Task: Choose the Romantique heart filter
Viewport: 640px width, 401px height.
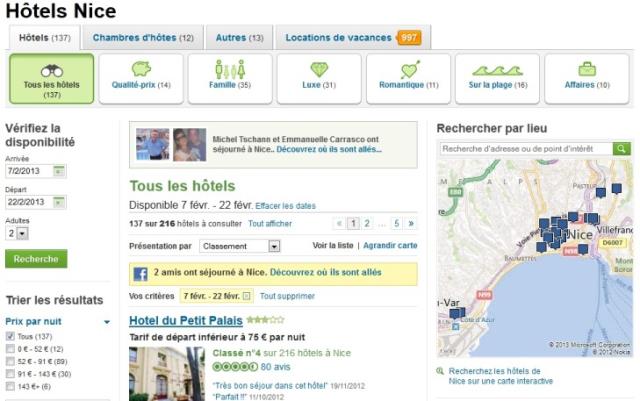Action: tap(408, 79)
